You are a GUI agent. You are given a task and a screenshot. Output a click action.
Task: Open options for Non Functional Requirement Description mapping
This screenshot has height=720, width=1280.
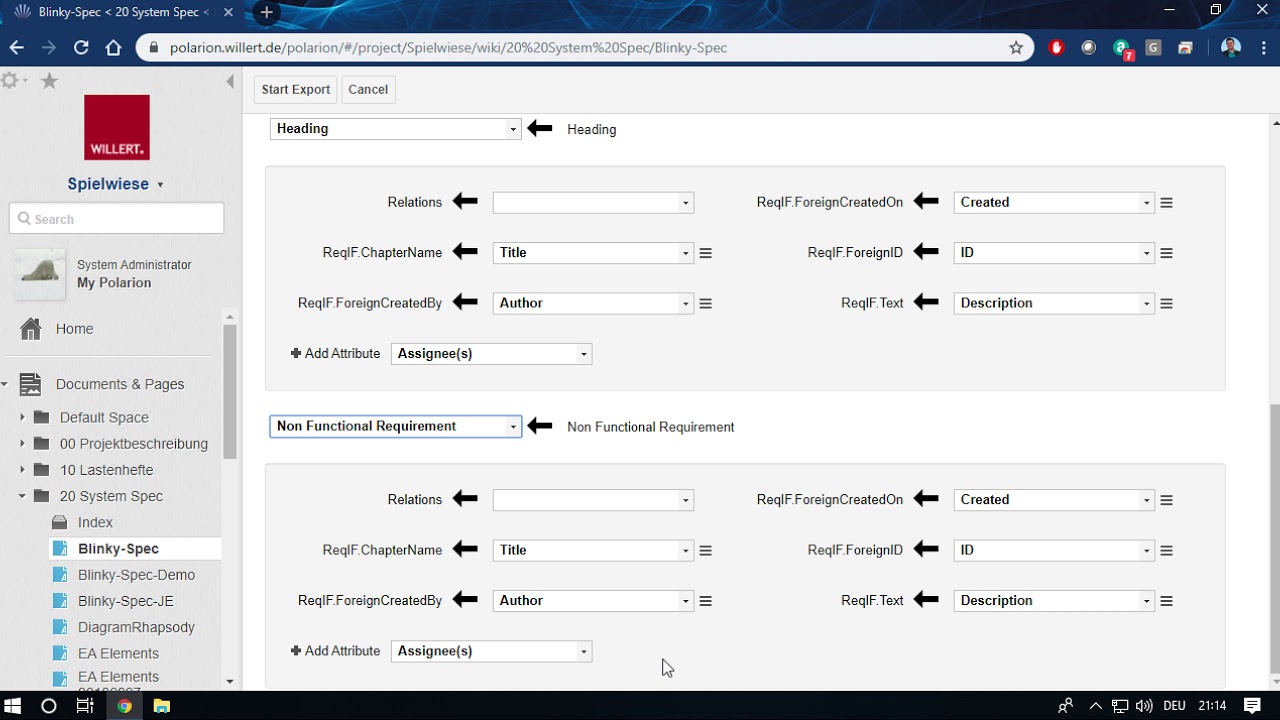(x=1166, y=601)
